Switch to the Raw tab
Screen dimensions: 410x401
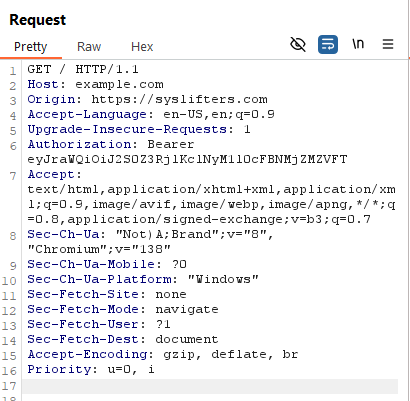tap(89, 47)
